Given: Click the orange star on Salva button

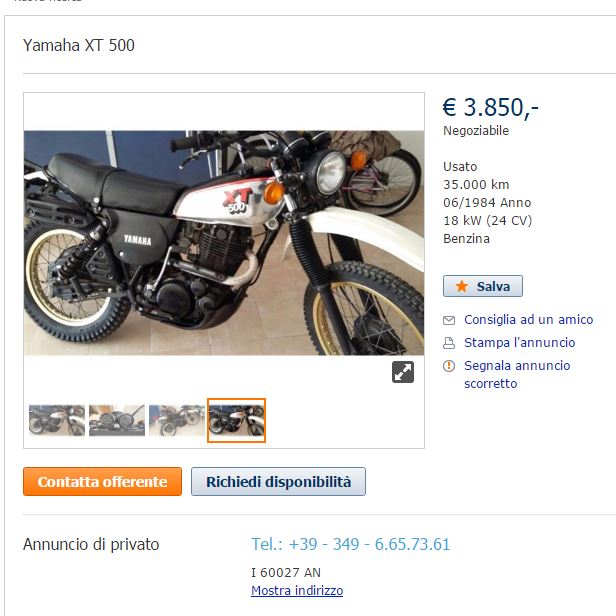Looking at the screenshot, I should [x=462, y=286].
